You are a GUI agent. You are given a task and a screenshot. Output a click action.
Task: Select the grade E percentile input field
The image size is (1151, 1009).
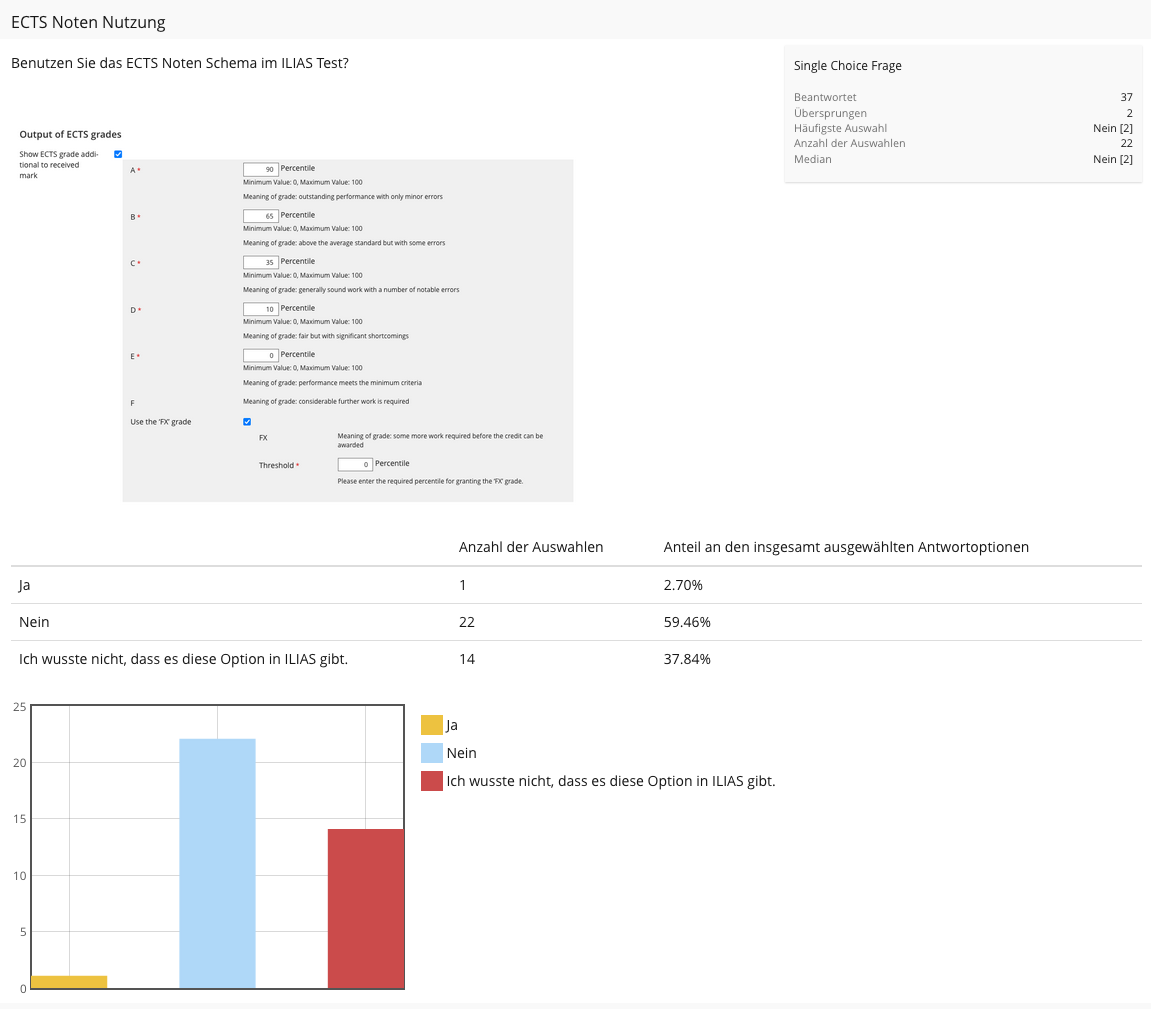click(260, 355)
